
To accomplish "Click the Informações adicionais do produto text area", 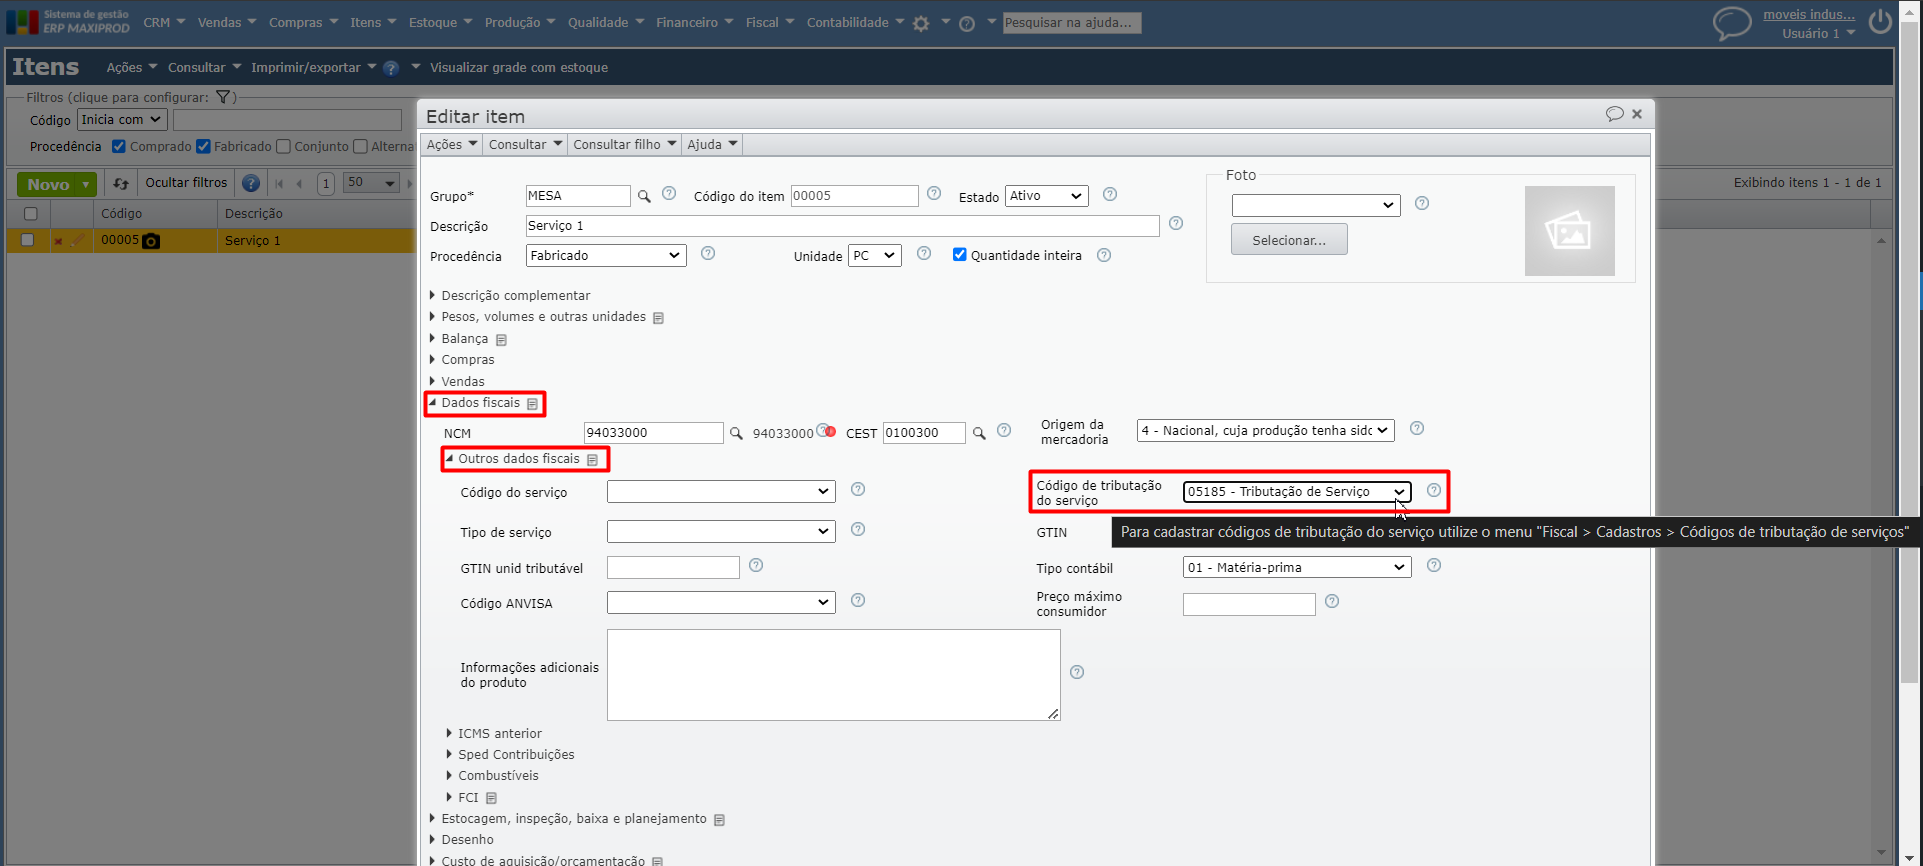I will point(833,675).
